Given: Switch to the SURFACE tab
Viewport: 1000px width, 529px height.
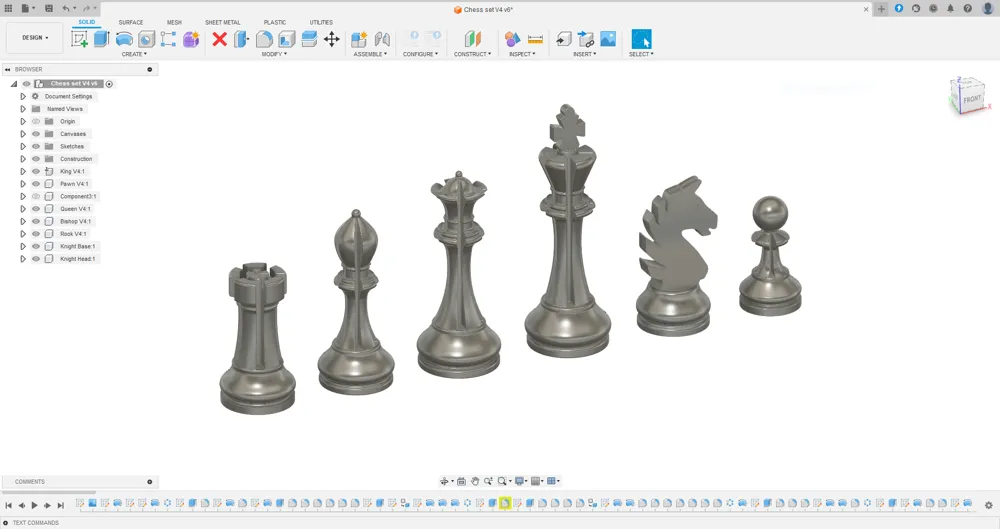Looking at the screenshot, I should coord(131,22).
